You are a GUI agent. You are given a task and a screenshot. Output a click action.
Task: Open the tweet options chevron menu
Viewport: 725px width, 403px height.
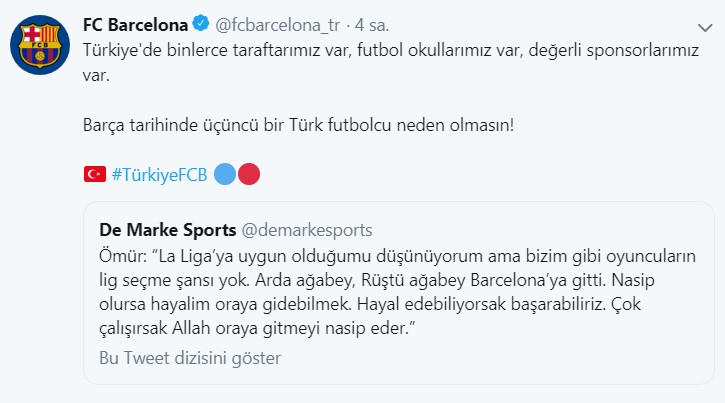click(704, 25)
